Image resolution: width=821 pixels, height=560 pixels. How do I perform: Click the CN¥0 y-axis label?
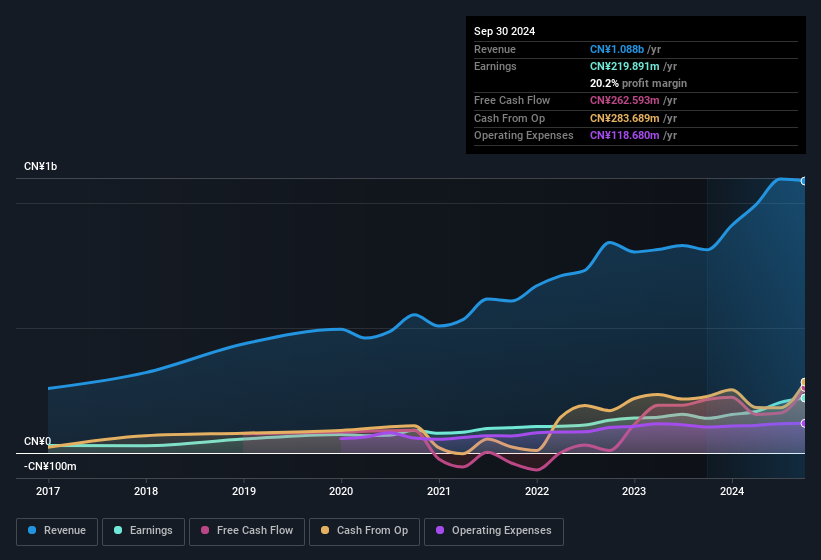(x=37, y=441)
